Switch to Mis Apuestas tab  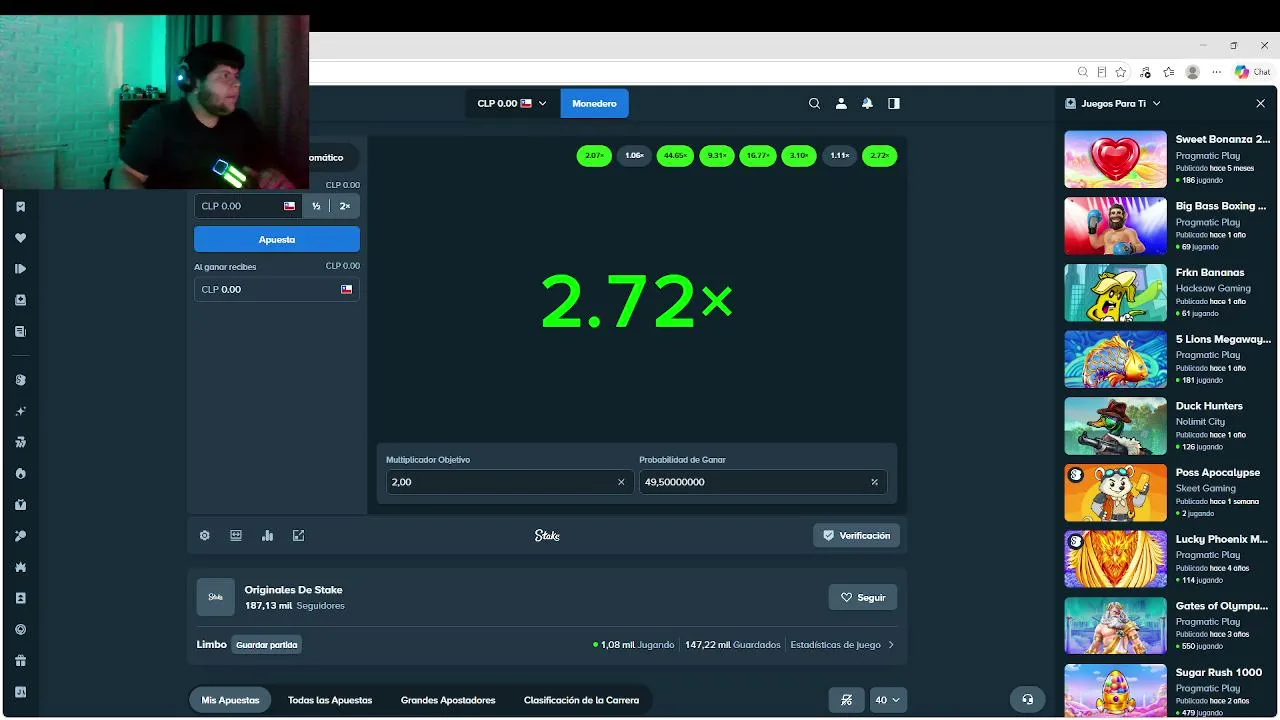click(x=230, y=700)
